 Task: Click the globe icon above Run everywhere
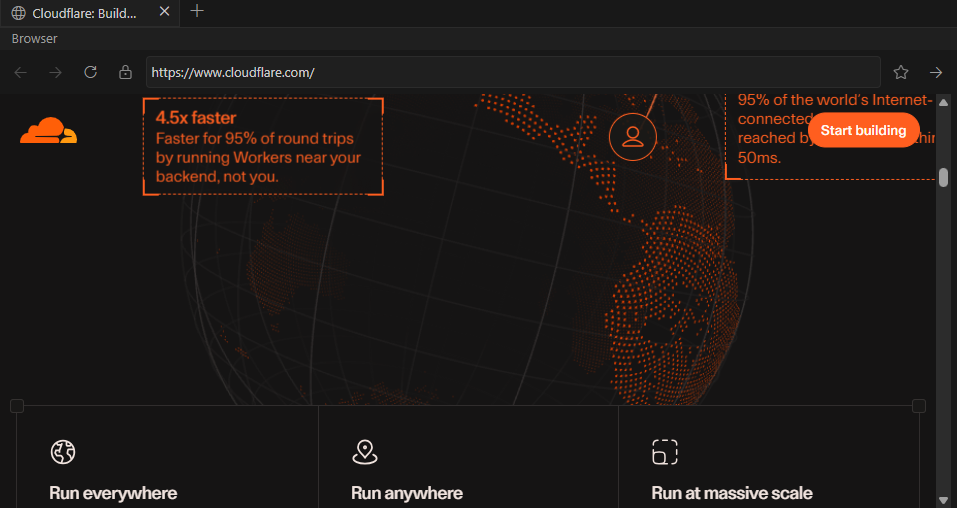(x=63, y=452)
